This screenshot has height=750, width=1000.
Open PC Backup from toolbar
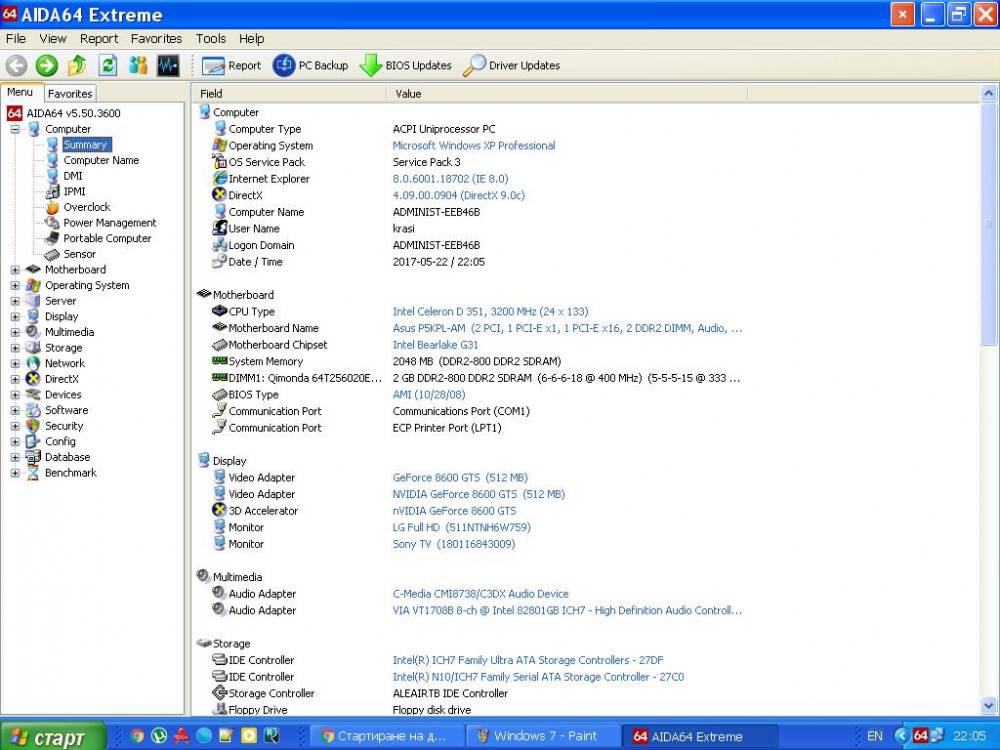tap(311, 65)
